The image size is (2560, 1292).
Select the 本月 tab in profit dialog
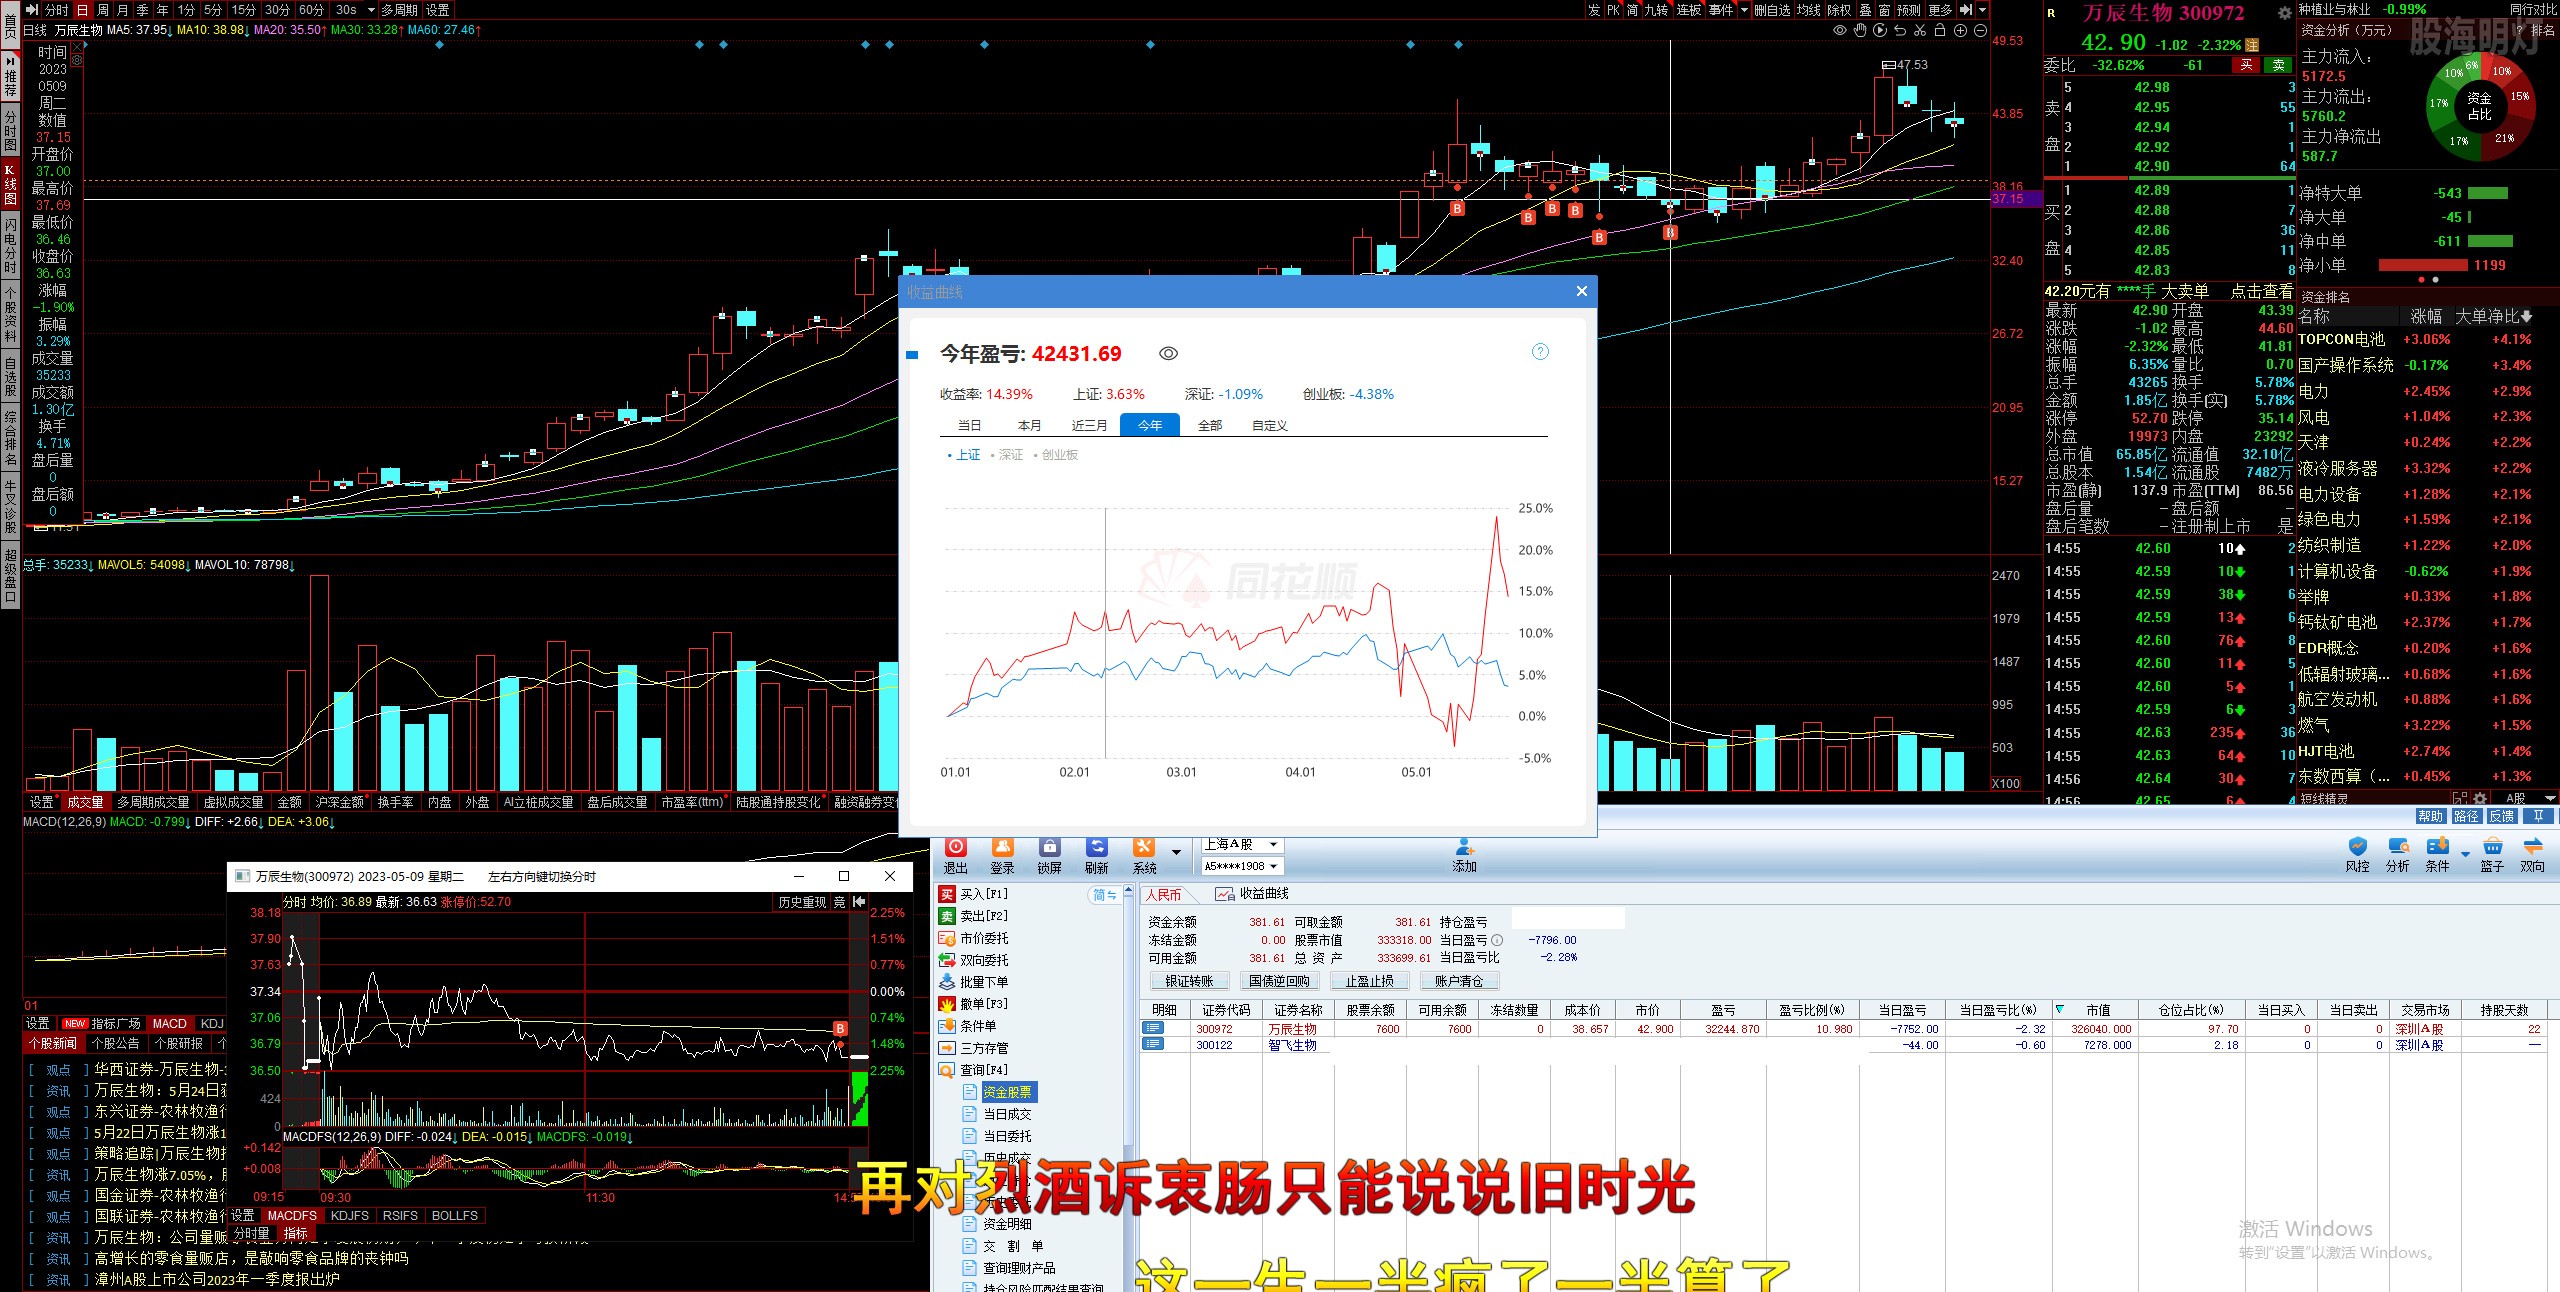(1030, 425)
